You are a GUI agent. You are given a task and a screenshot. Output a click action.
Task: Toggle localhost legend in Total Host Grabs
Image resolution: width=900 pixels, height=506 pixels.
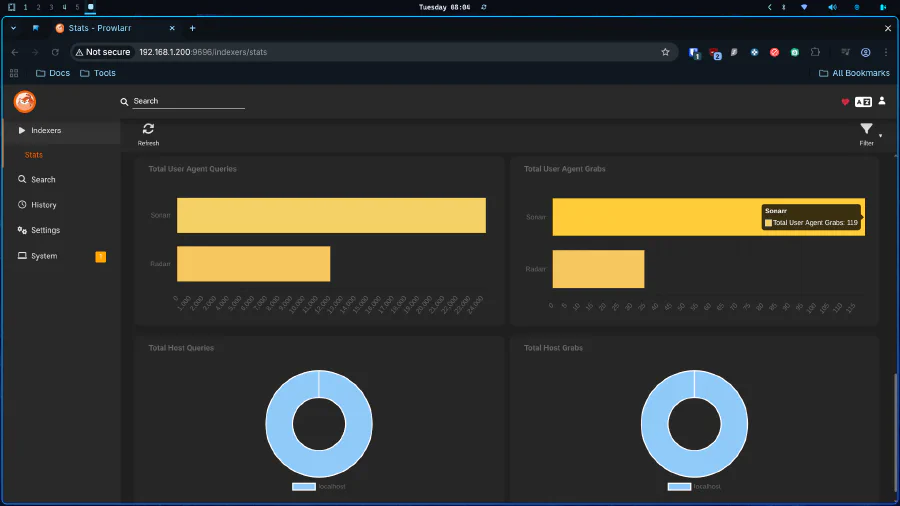(x=693, y=486)
